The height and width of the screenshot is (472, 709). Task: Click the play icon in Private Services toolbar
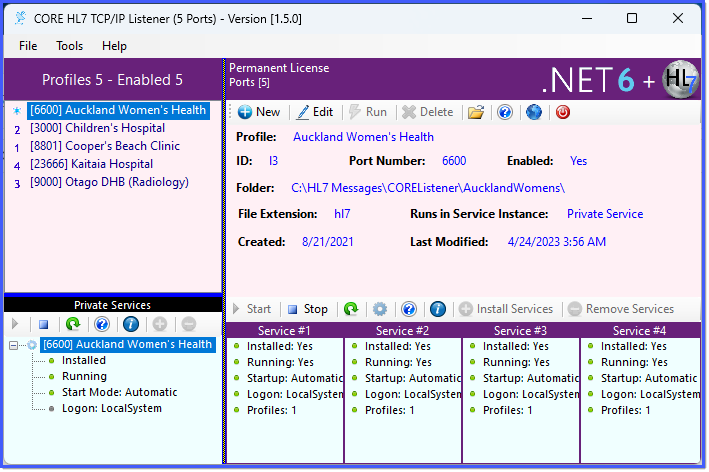pos(15,324)
